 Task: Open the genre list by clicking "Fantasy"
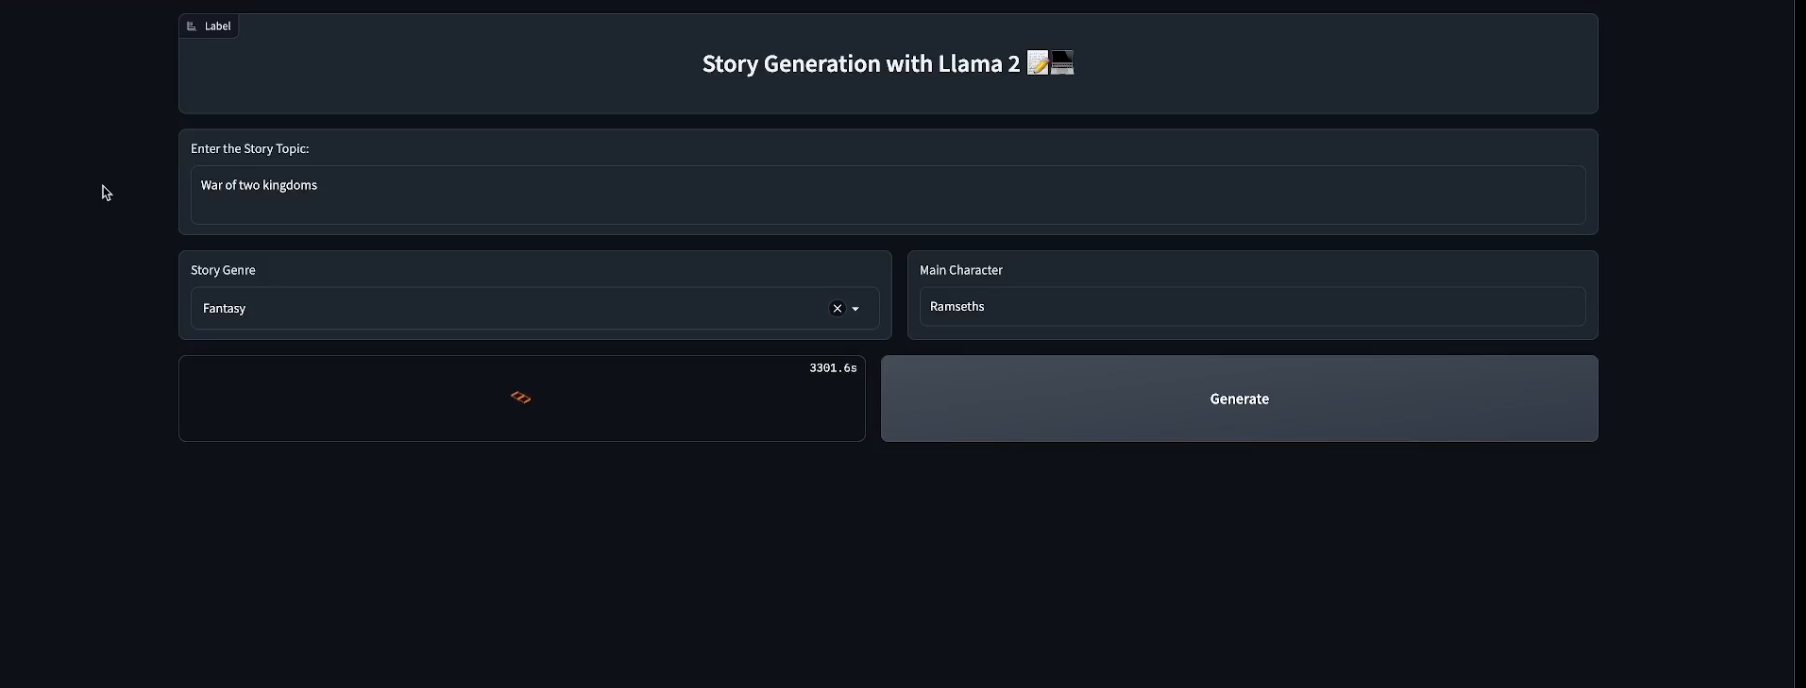click(x=224, y=309)
